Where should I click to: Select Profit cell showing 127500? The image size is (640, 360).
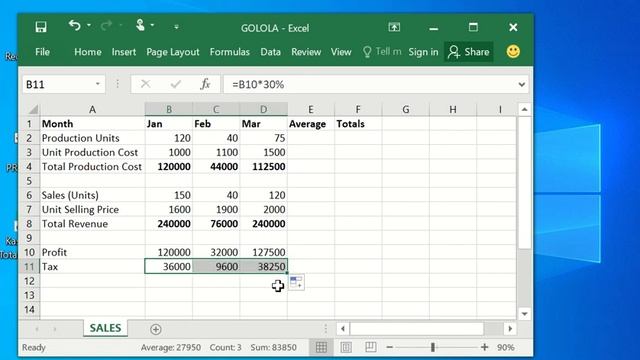264,252
